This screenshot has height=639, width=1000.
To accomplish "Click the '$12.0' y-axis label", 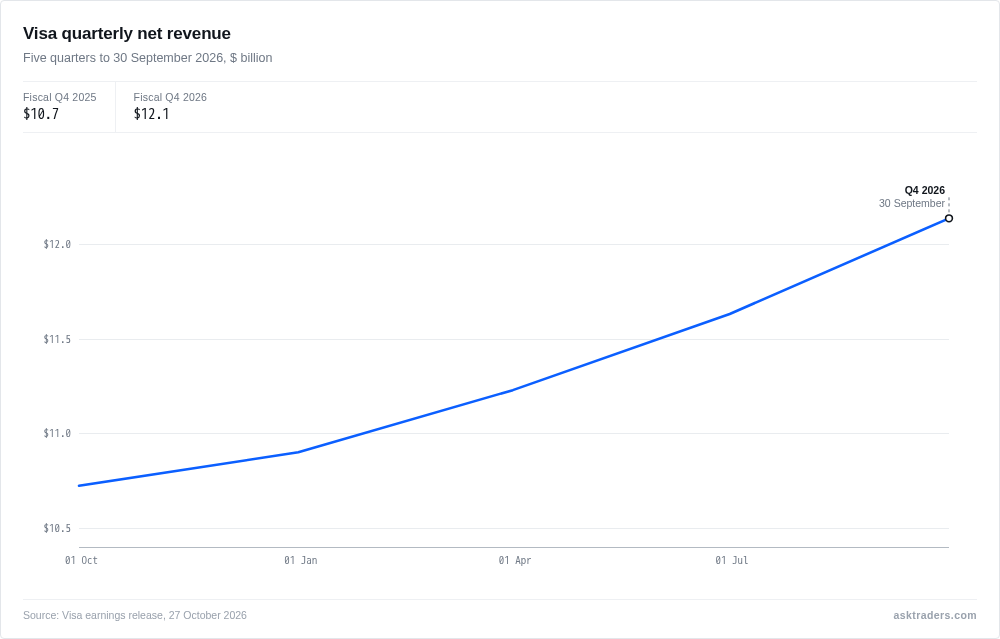I will [57, 244].
